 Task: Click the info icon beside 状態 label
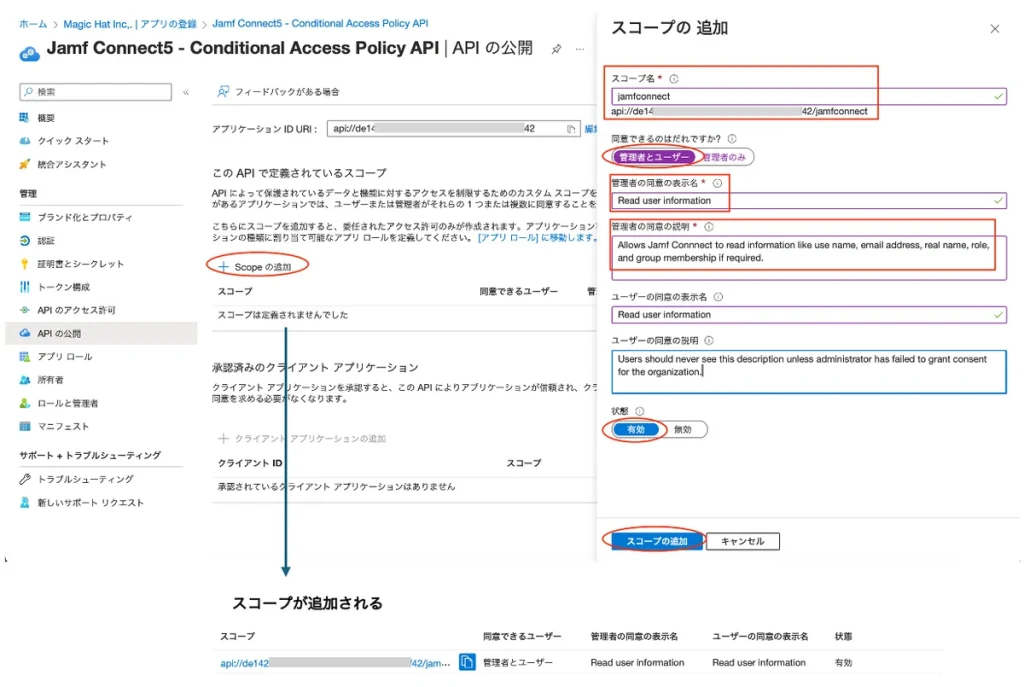[640, 411]
